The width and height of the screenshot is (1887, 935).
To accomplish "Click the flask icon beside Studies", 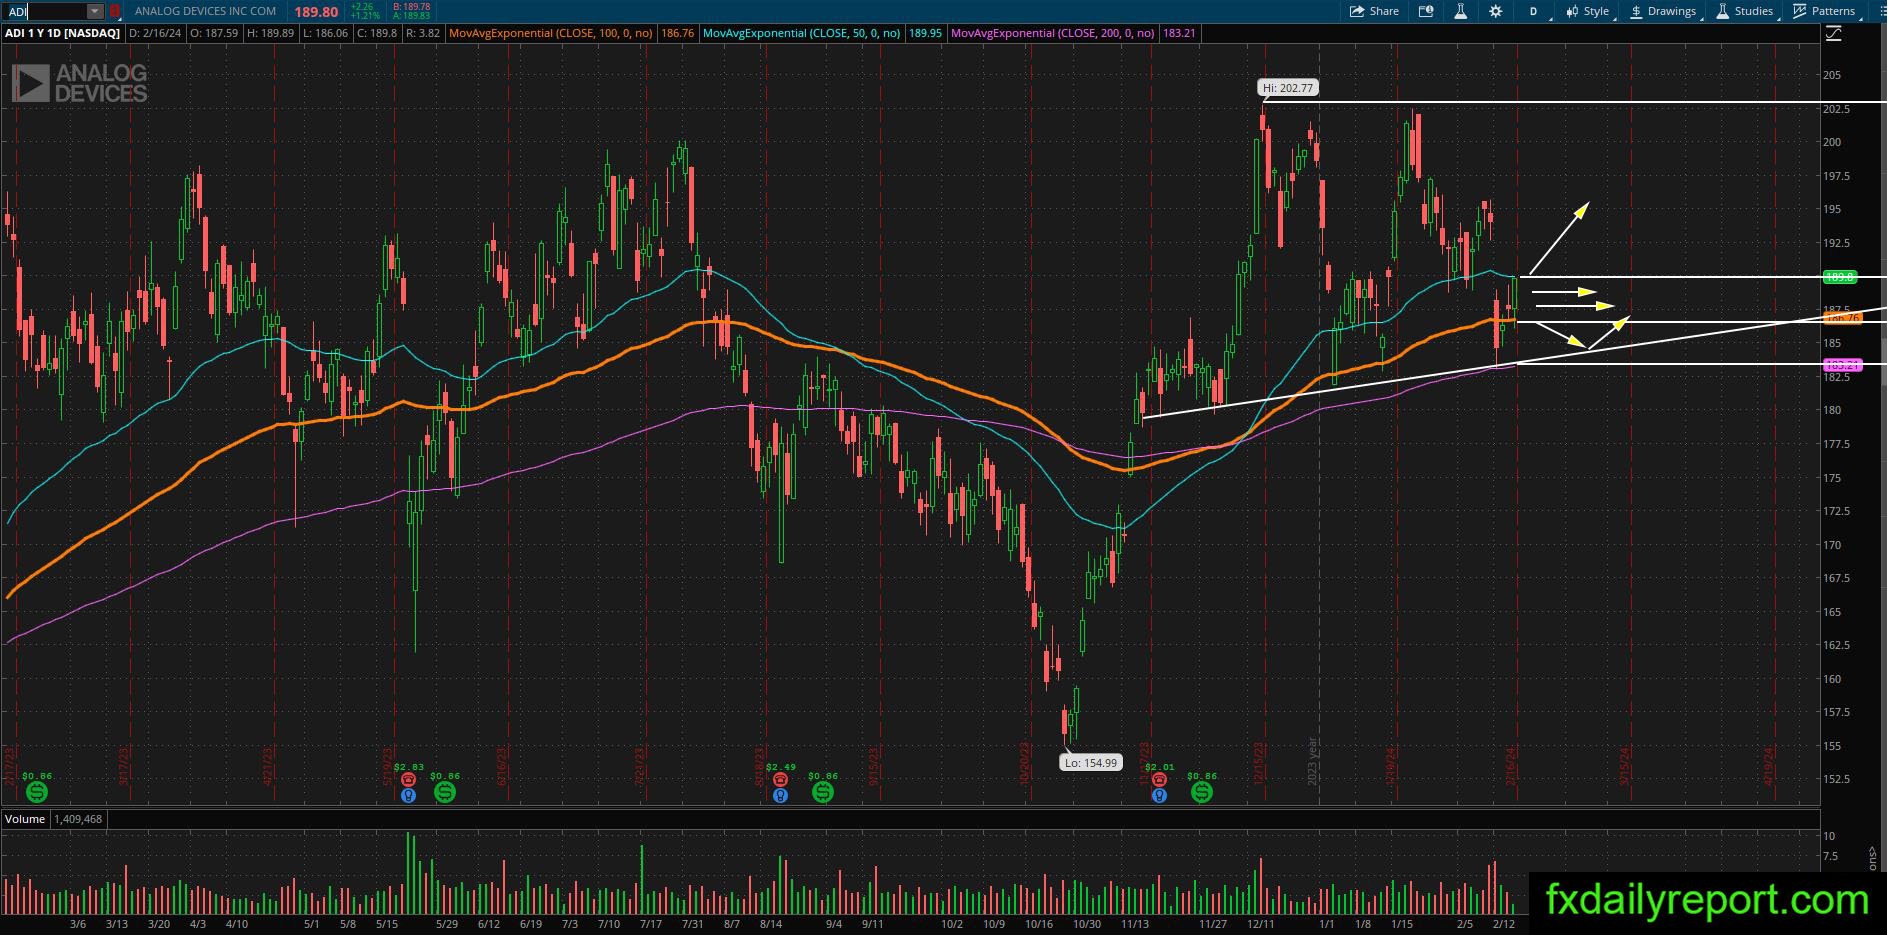I will coord(1723,11).
